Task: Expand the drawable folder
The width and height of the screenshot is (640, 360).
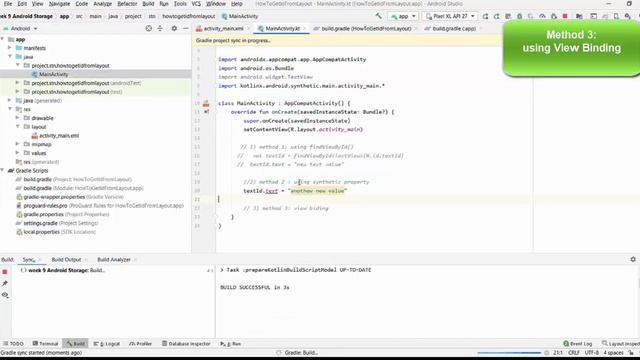Action: click(x=17, y=118)
